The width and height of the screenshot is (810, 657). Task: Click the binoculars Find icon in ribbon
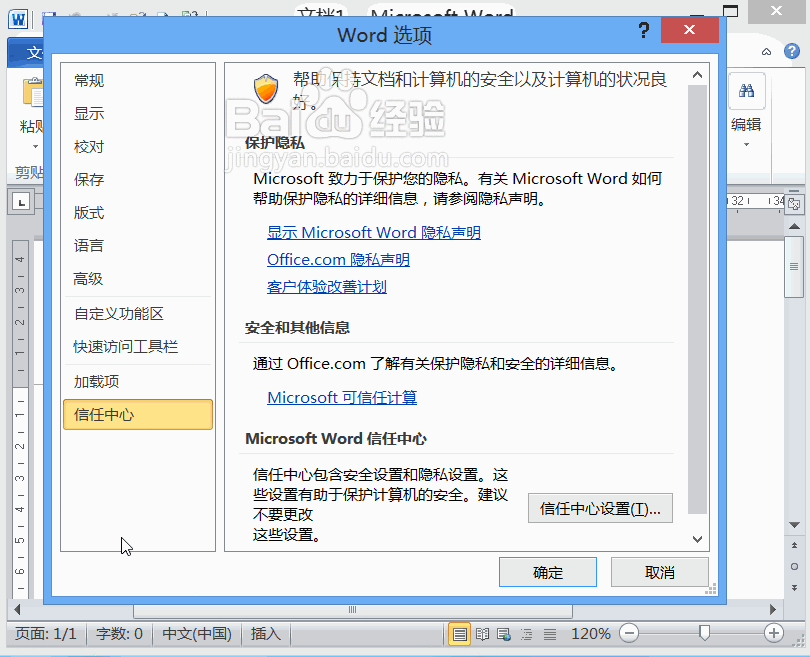[746, 91]
